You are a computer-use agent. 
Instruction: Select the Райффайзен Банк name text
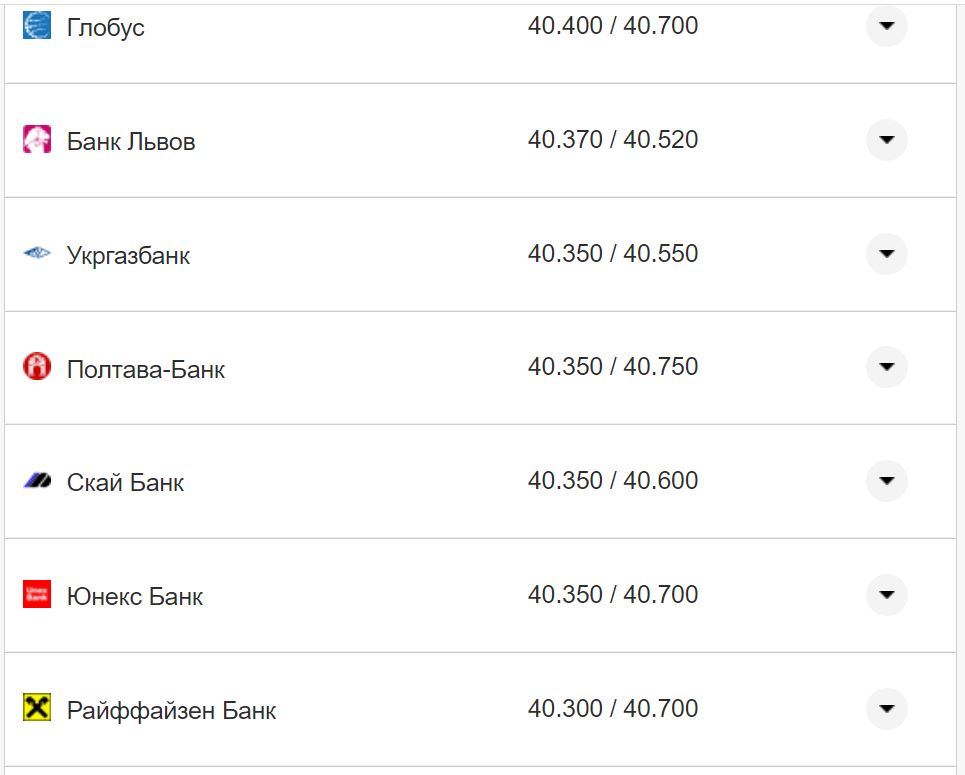coord(171,711)
